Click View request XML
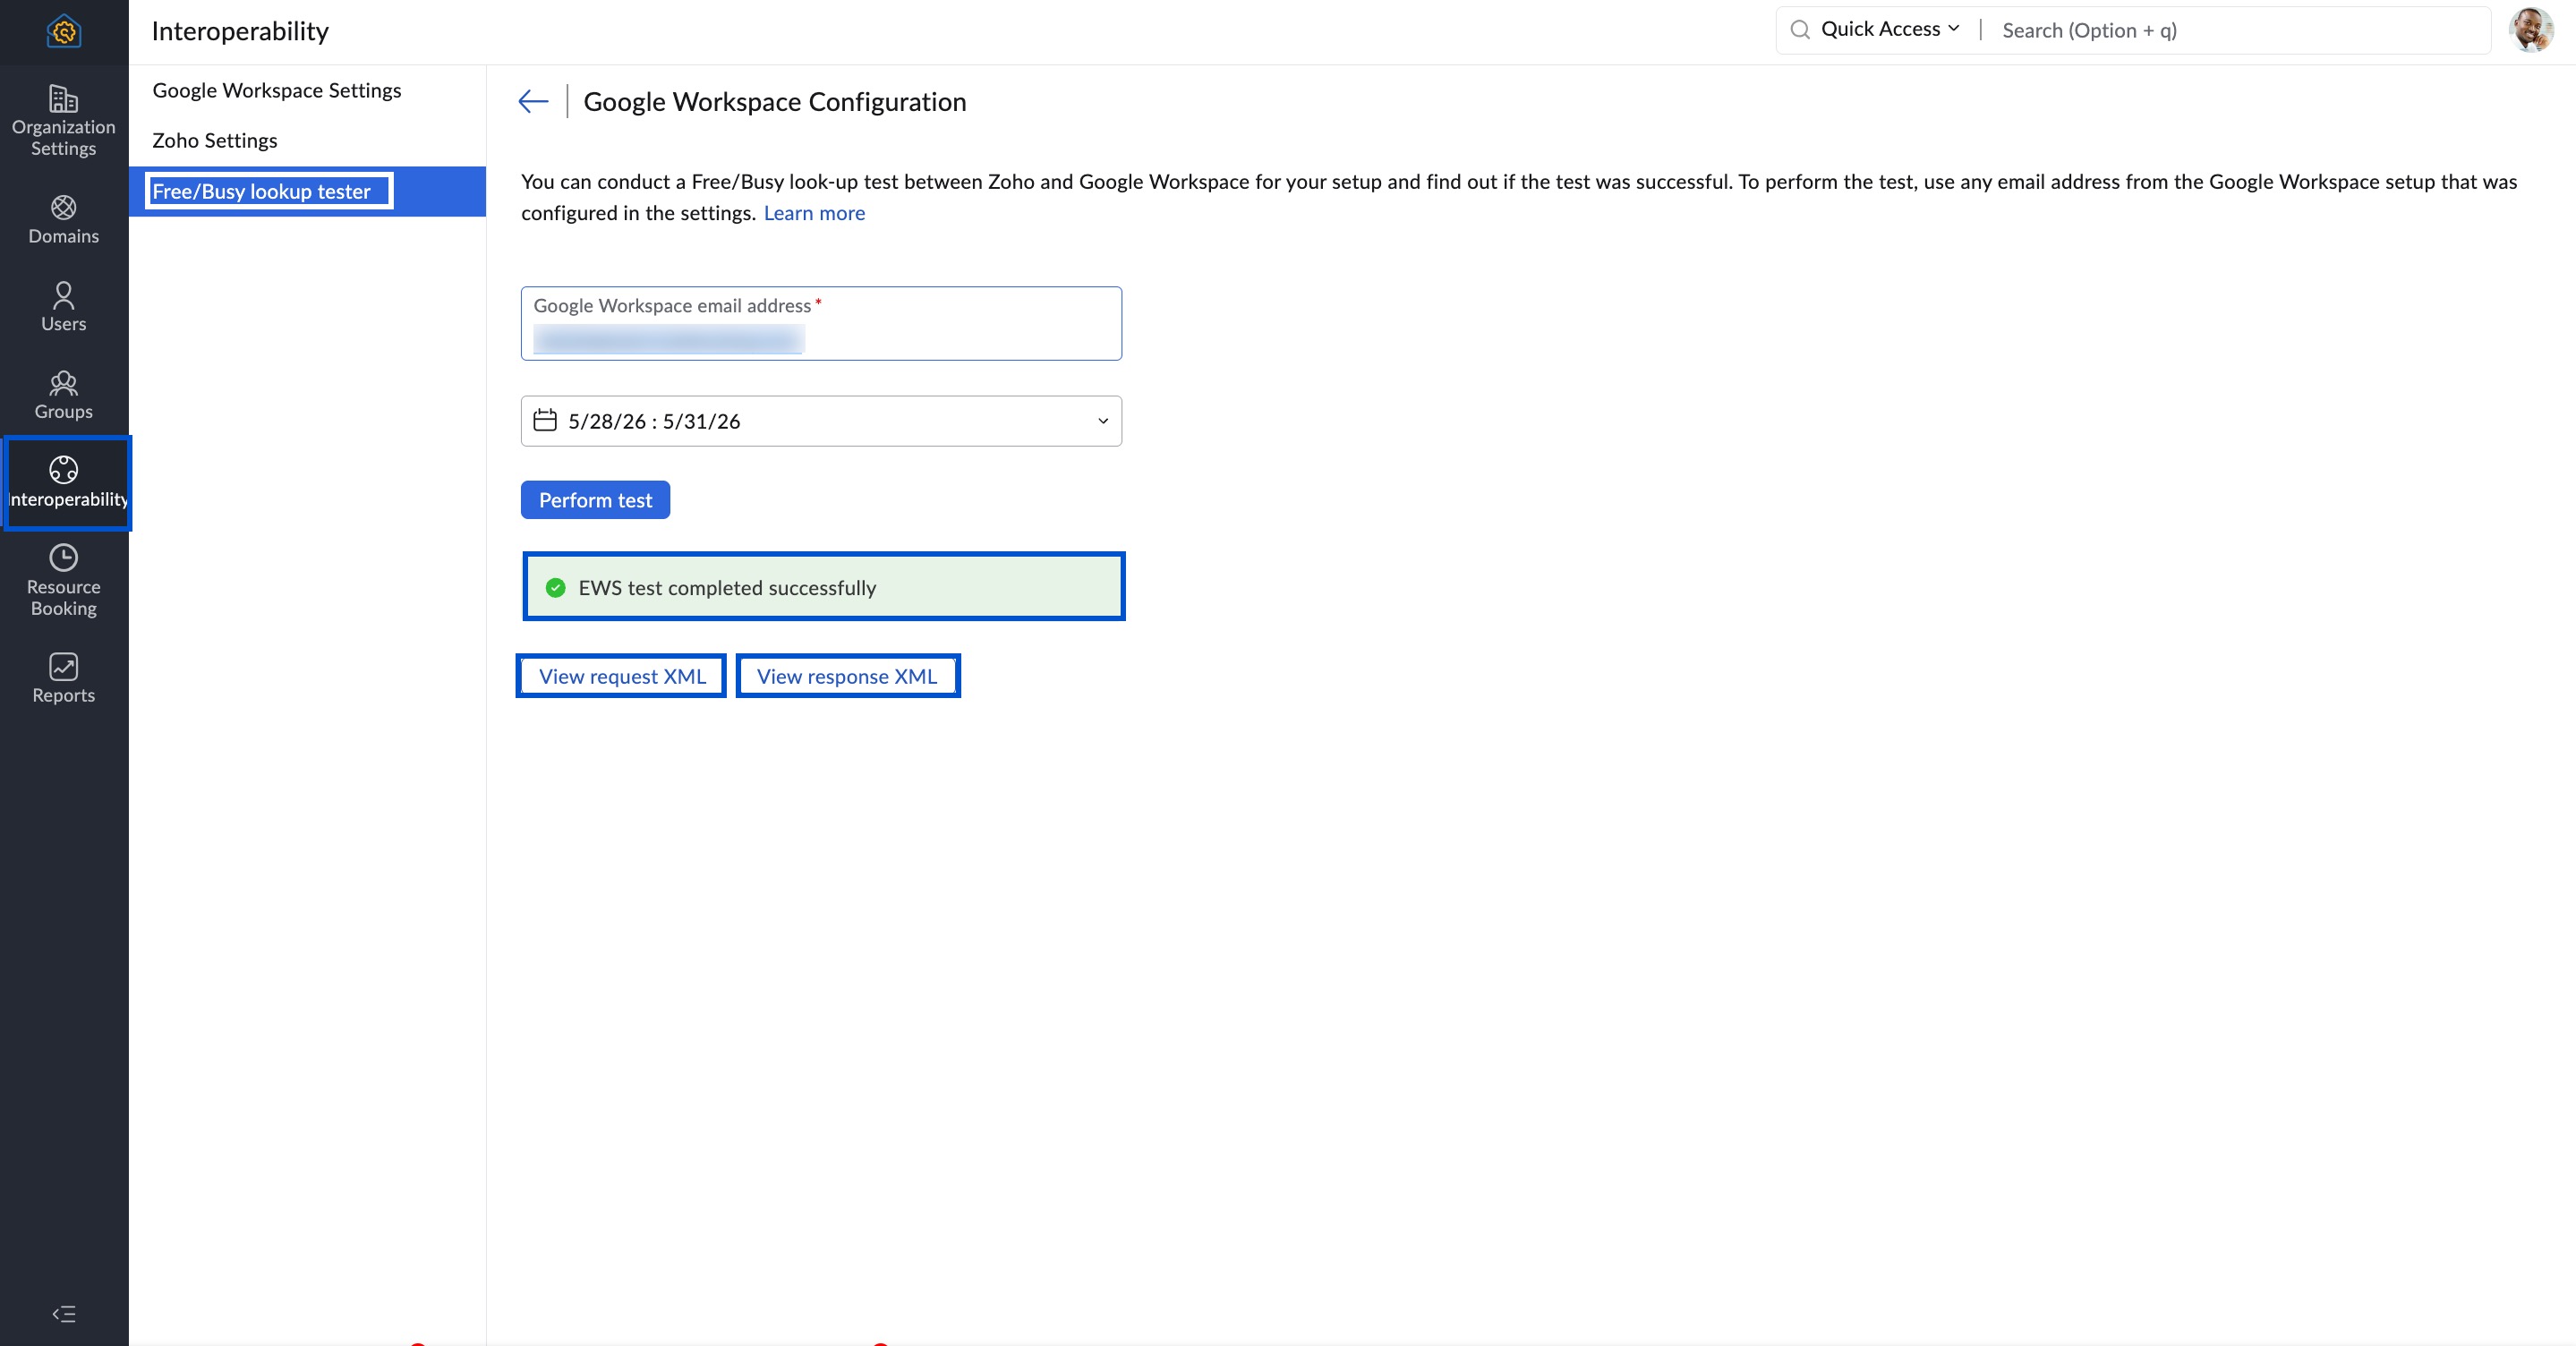This screenshot has width=2576, height=1346. coord(622,676)
